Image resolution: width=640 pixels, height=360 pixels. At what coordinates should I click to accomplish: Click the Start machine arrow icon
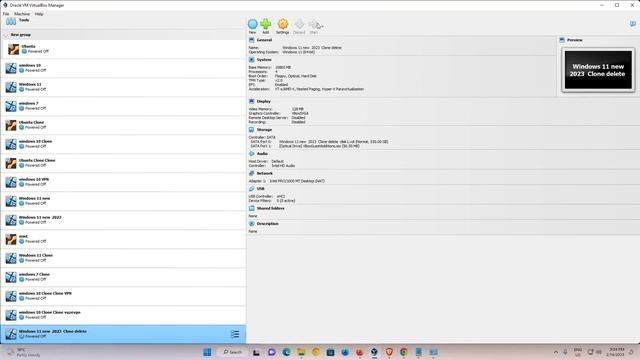[313, 24]
